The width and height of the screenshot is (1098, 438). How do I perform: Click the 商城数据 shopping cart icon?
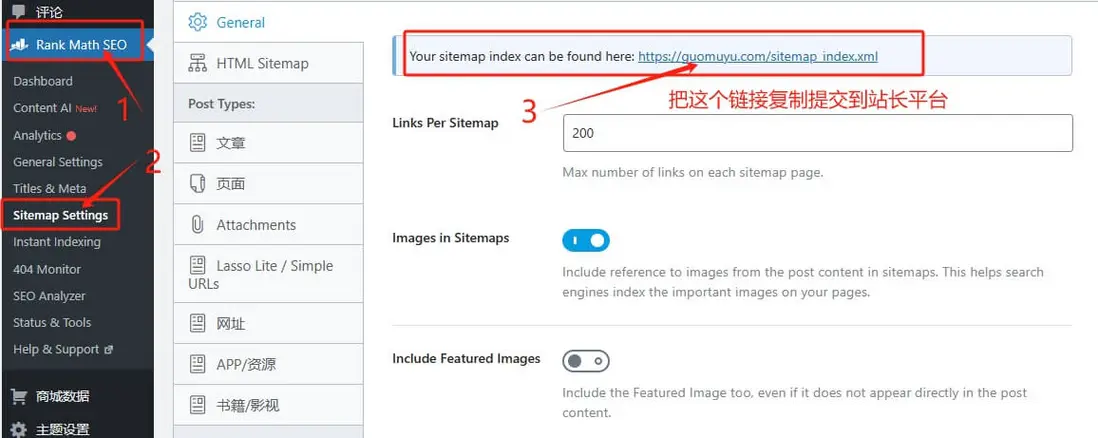point(18,396)
